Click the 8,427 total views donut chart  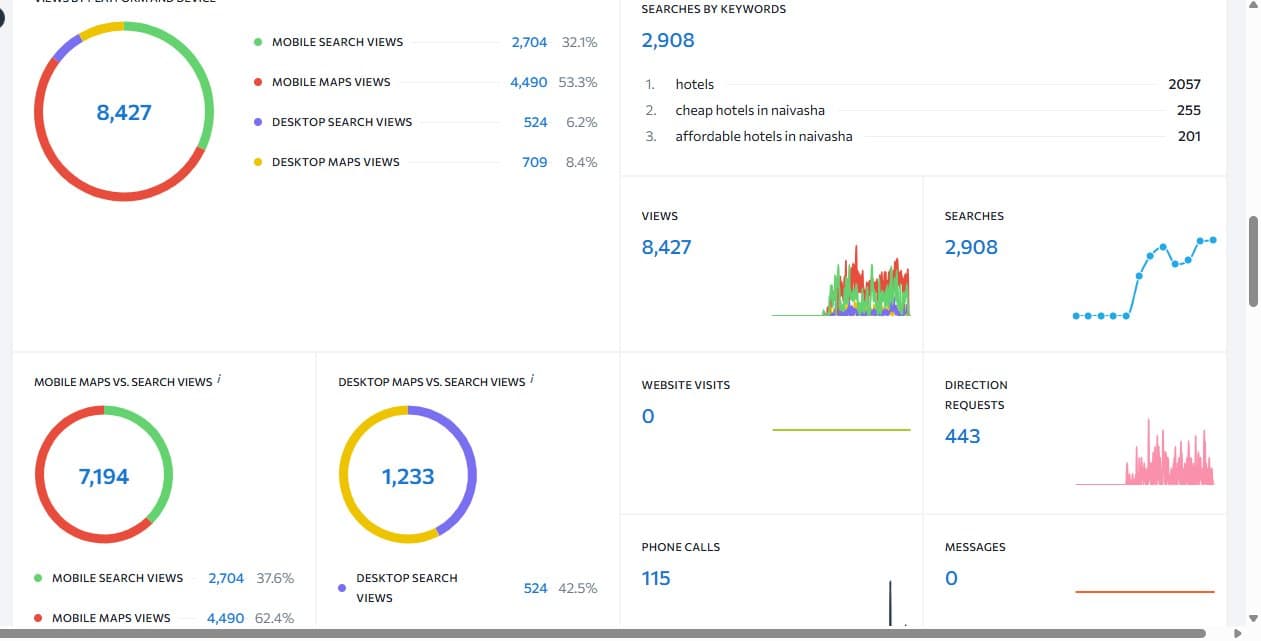(x=124, y=112)
